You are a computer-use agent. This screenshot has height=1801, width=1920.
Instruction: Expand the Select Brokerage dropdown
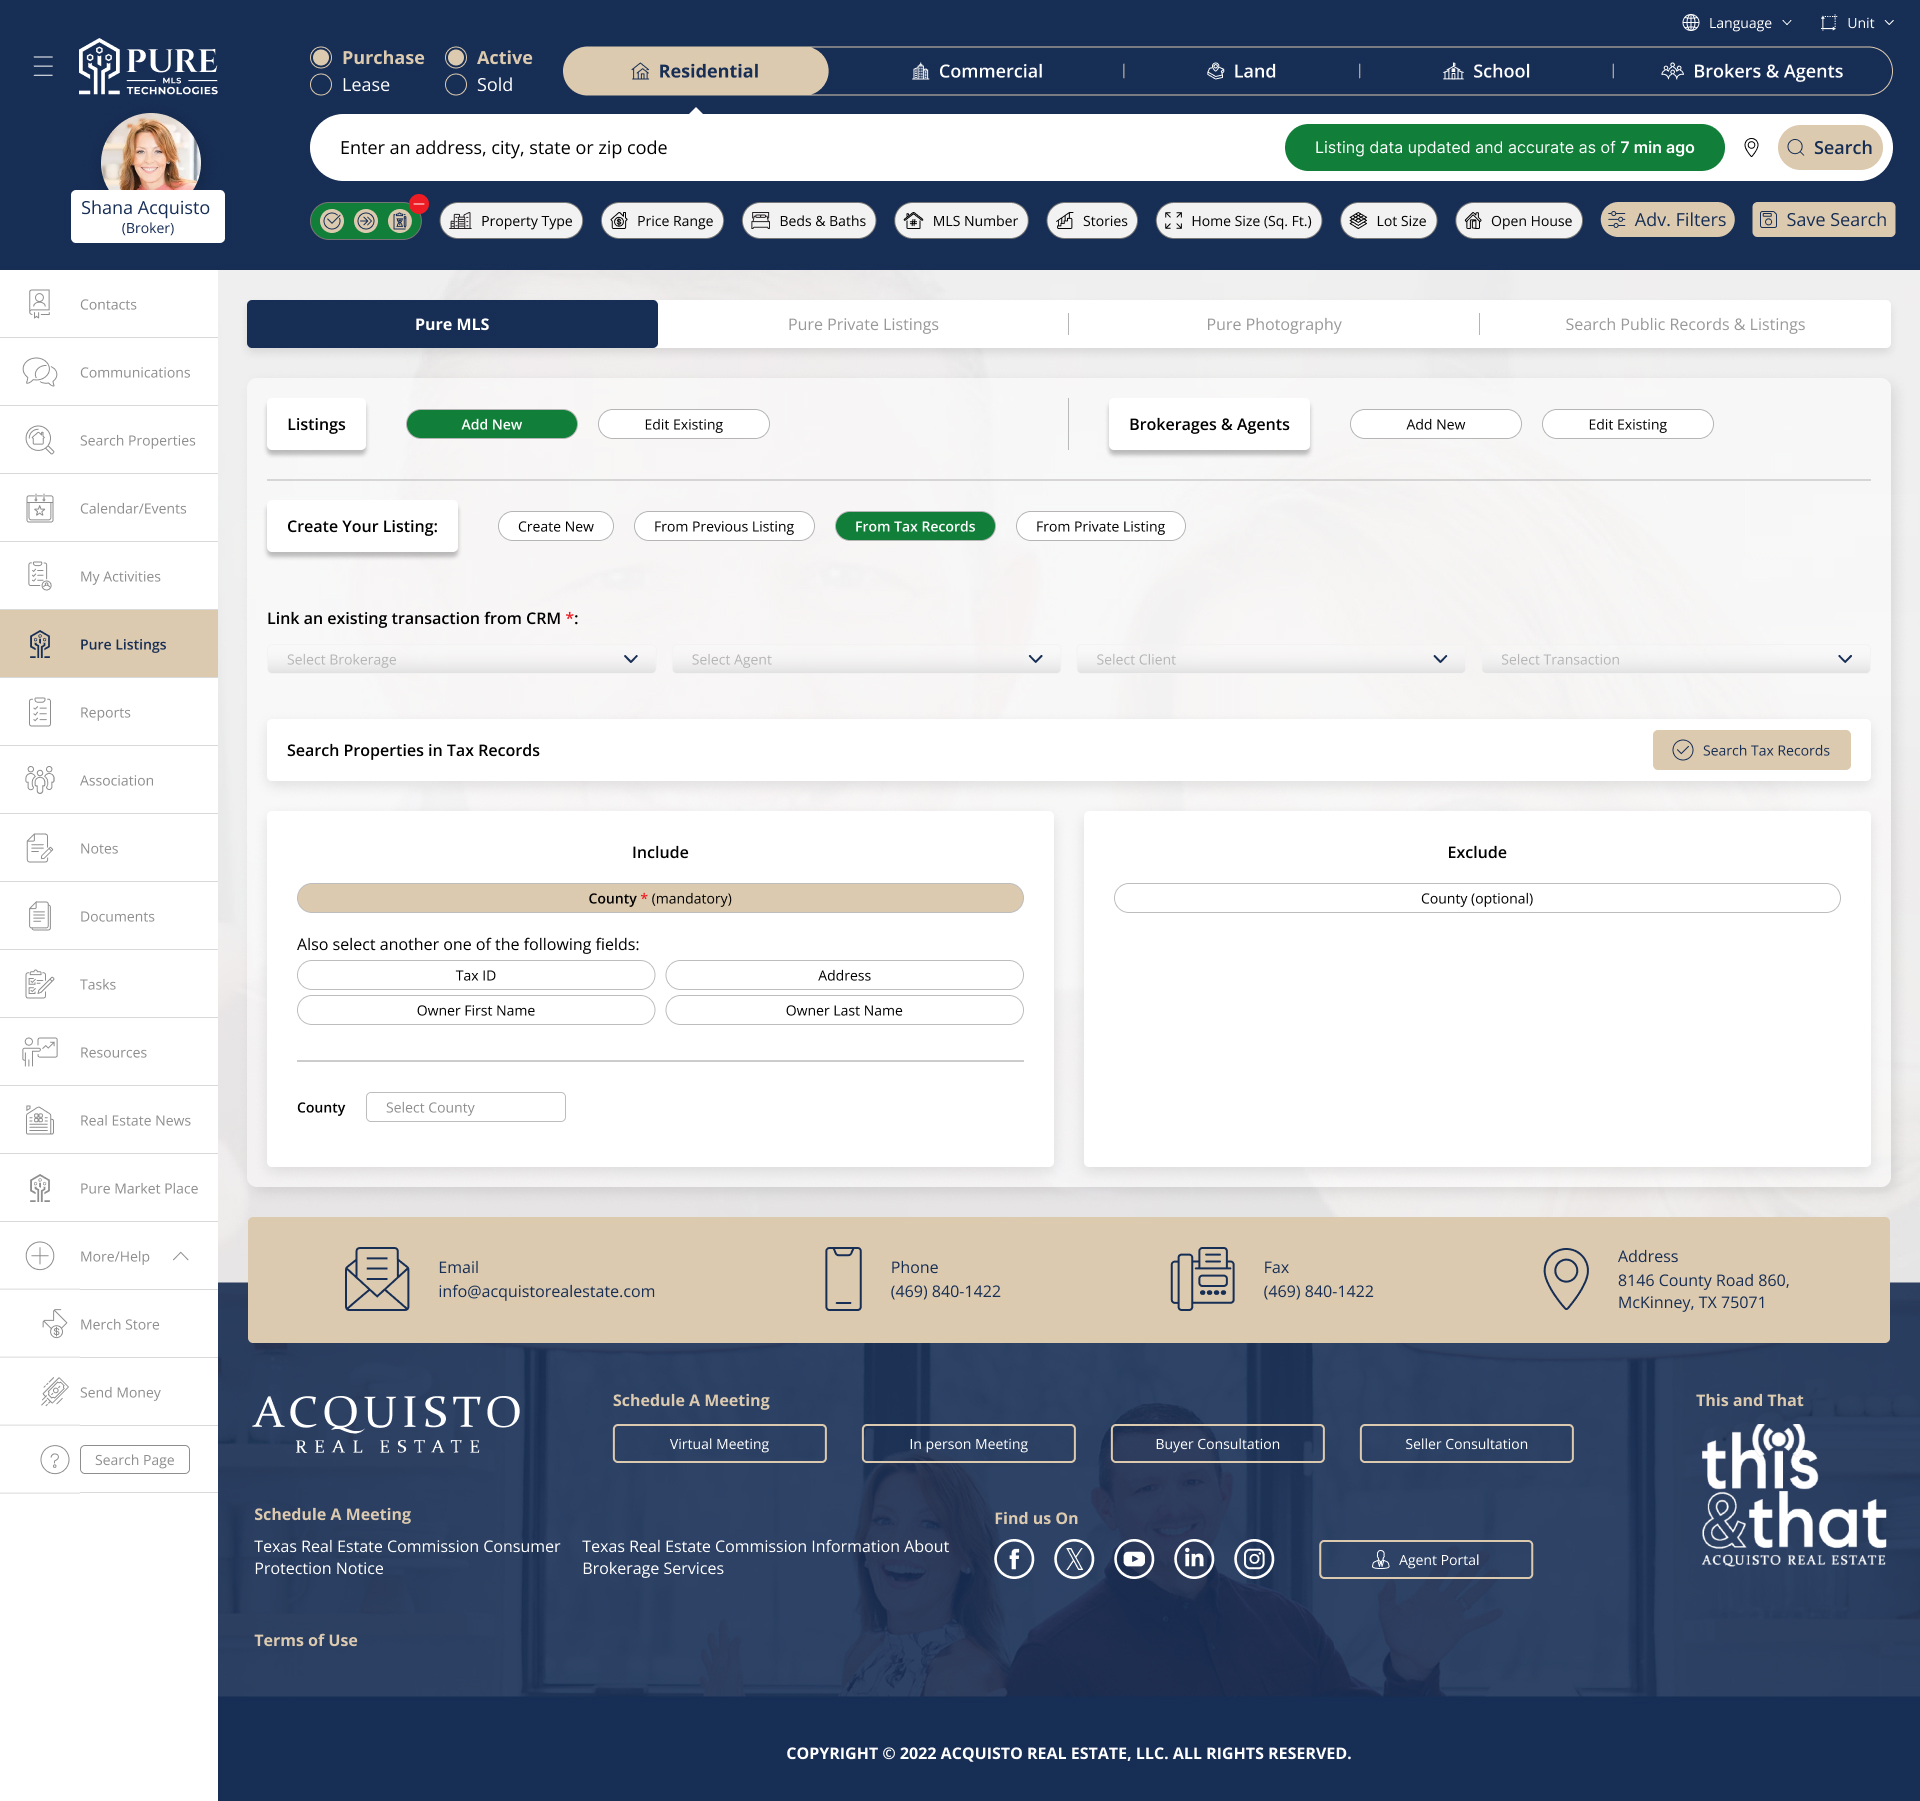pos(461,660)
